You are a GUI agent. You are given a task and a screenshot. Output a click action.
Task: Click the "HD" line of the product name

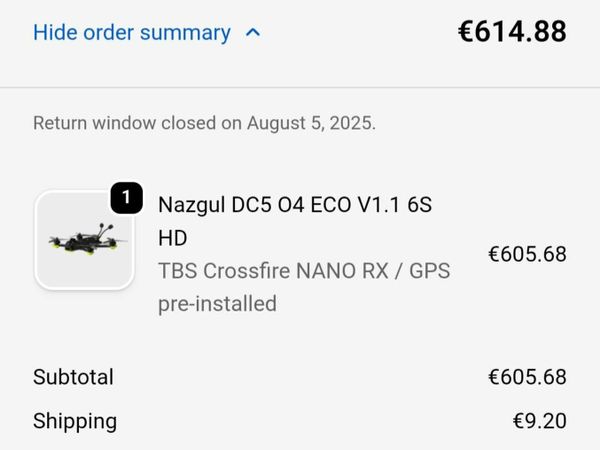[x=172, y=237]
